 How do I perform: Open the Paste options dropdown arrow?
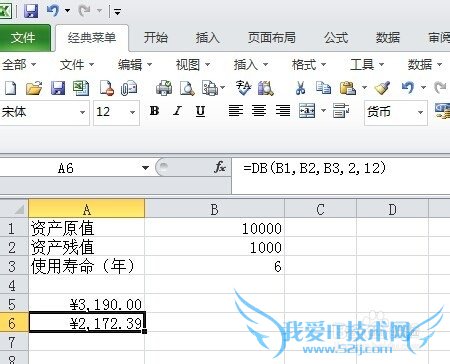364,88
